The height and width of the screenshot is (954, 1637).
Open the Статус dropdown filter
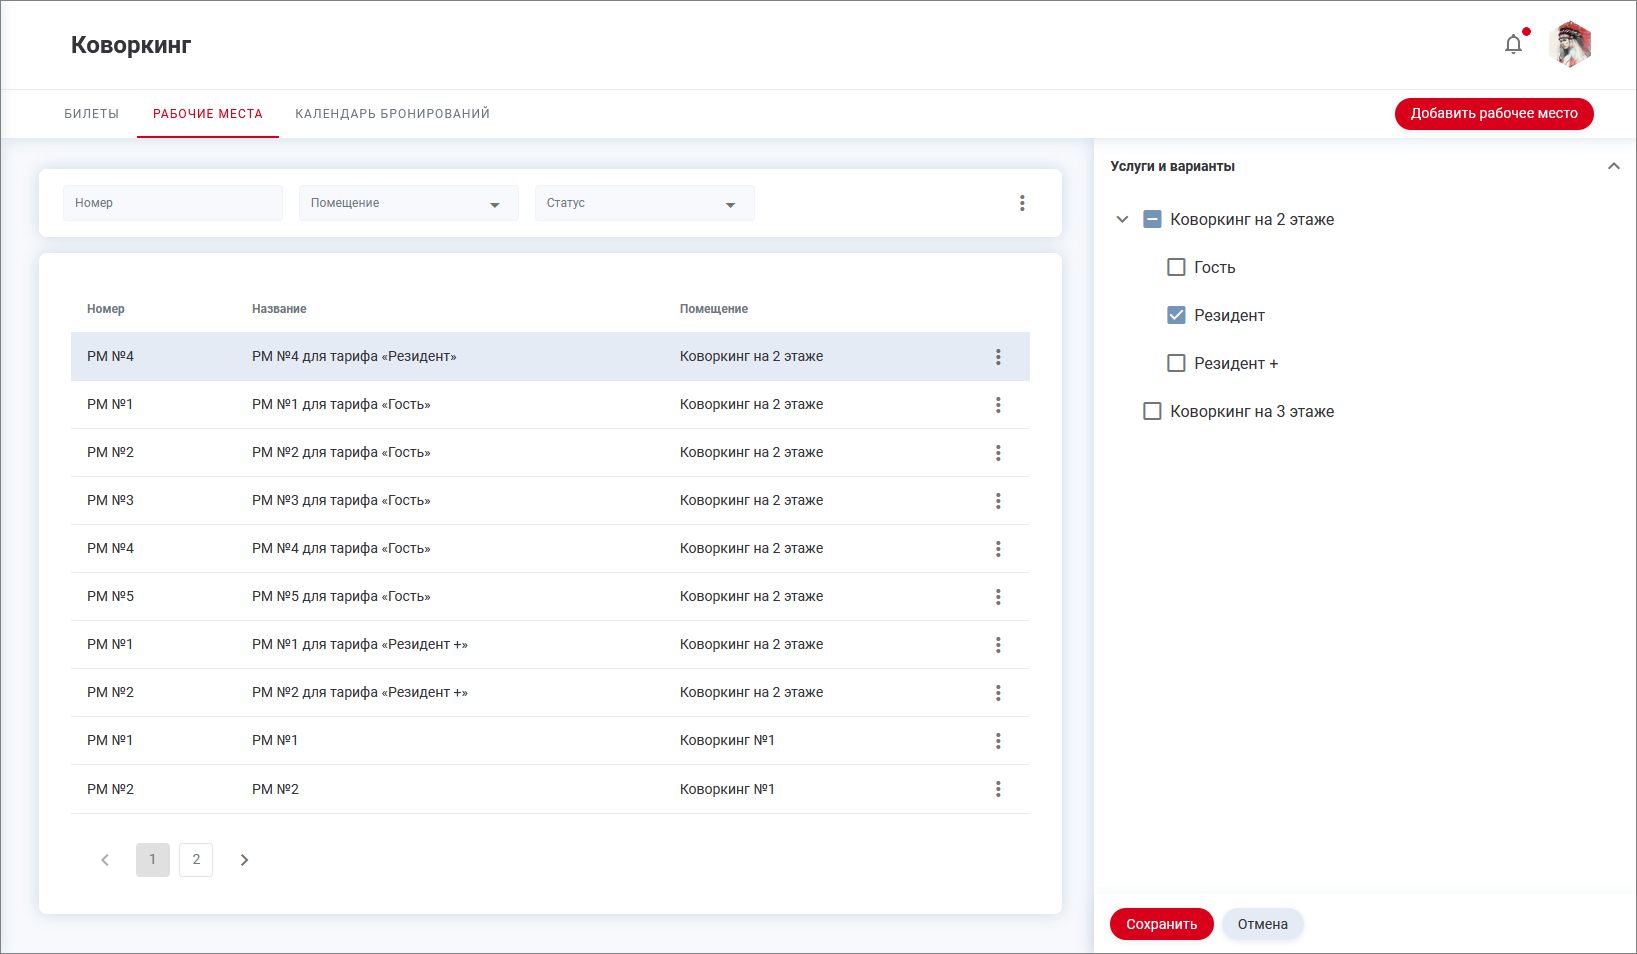pyautogui.click(x=644, y=203)
